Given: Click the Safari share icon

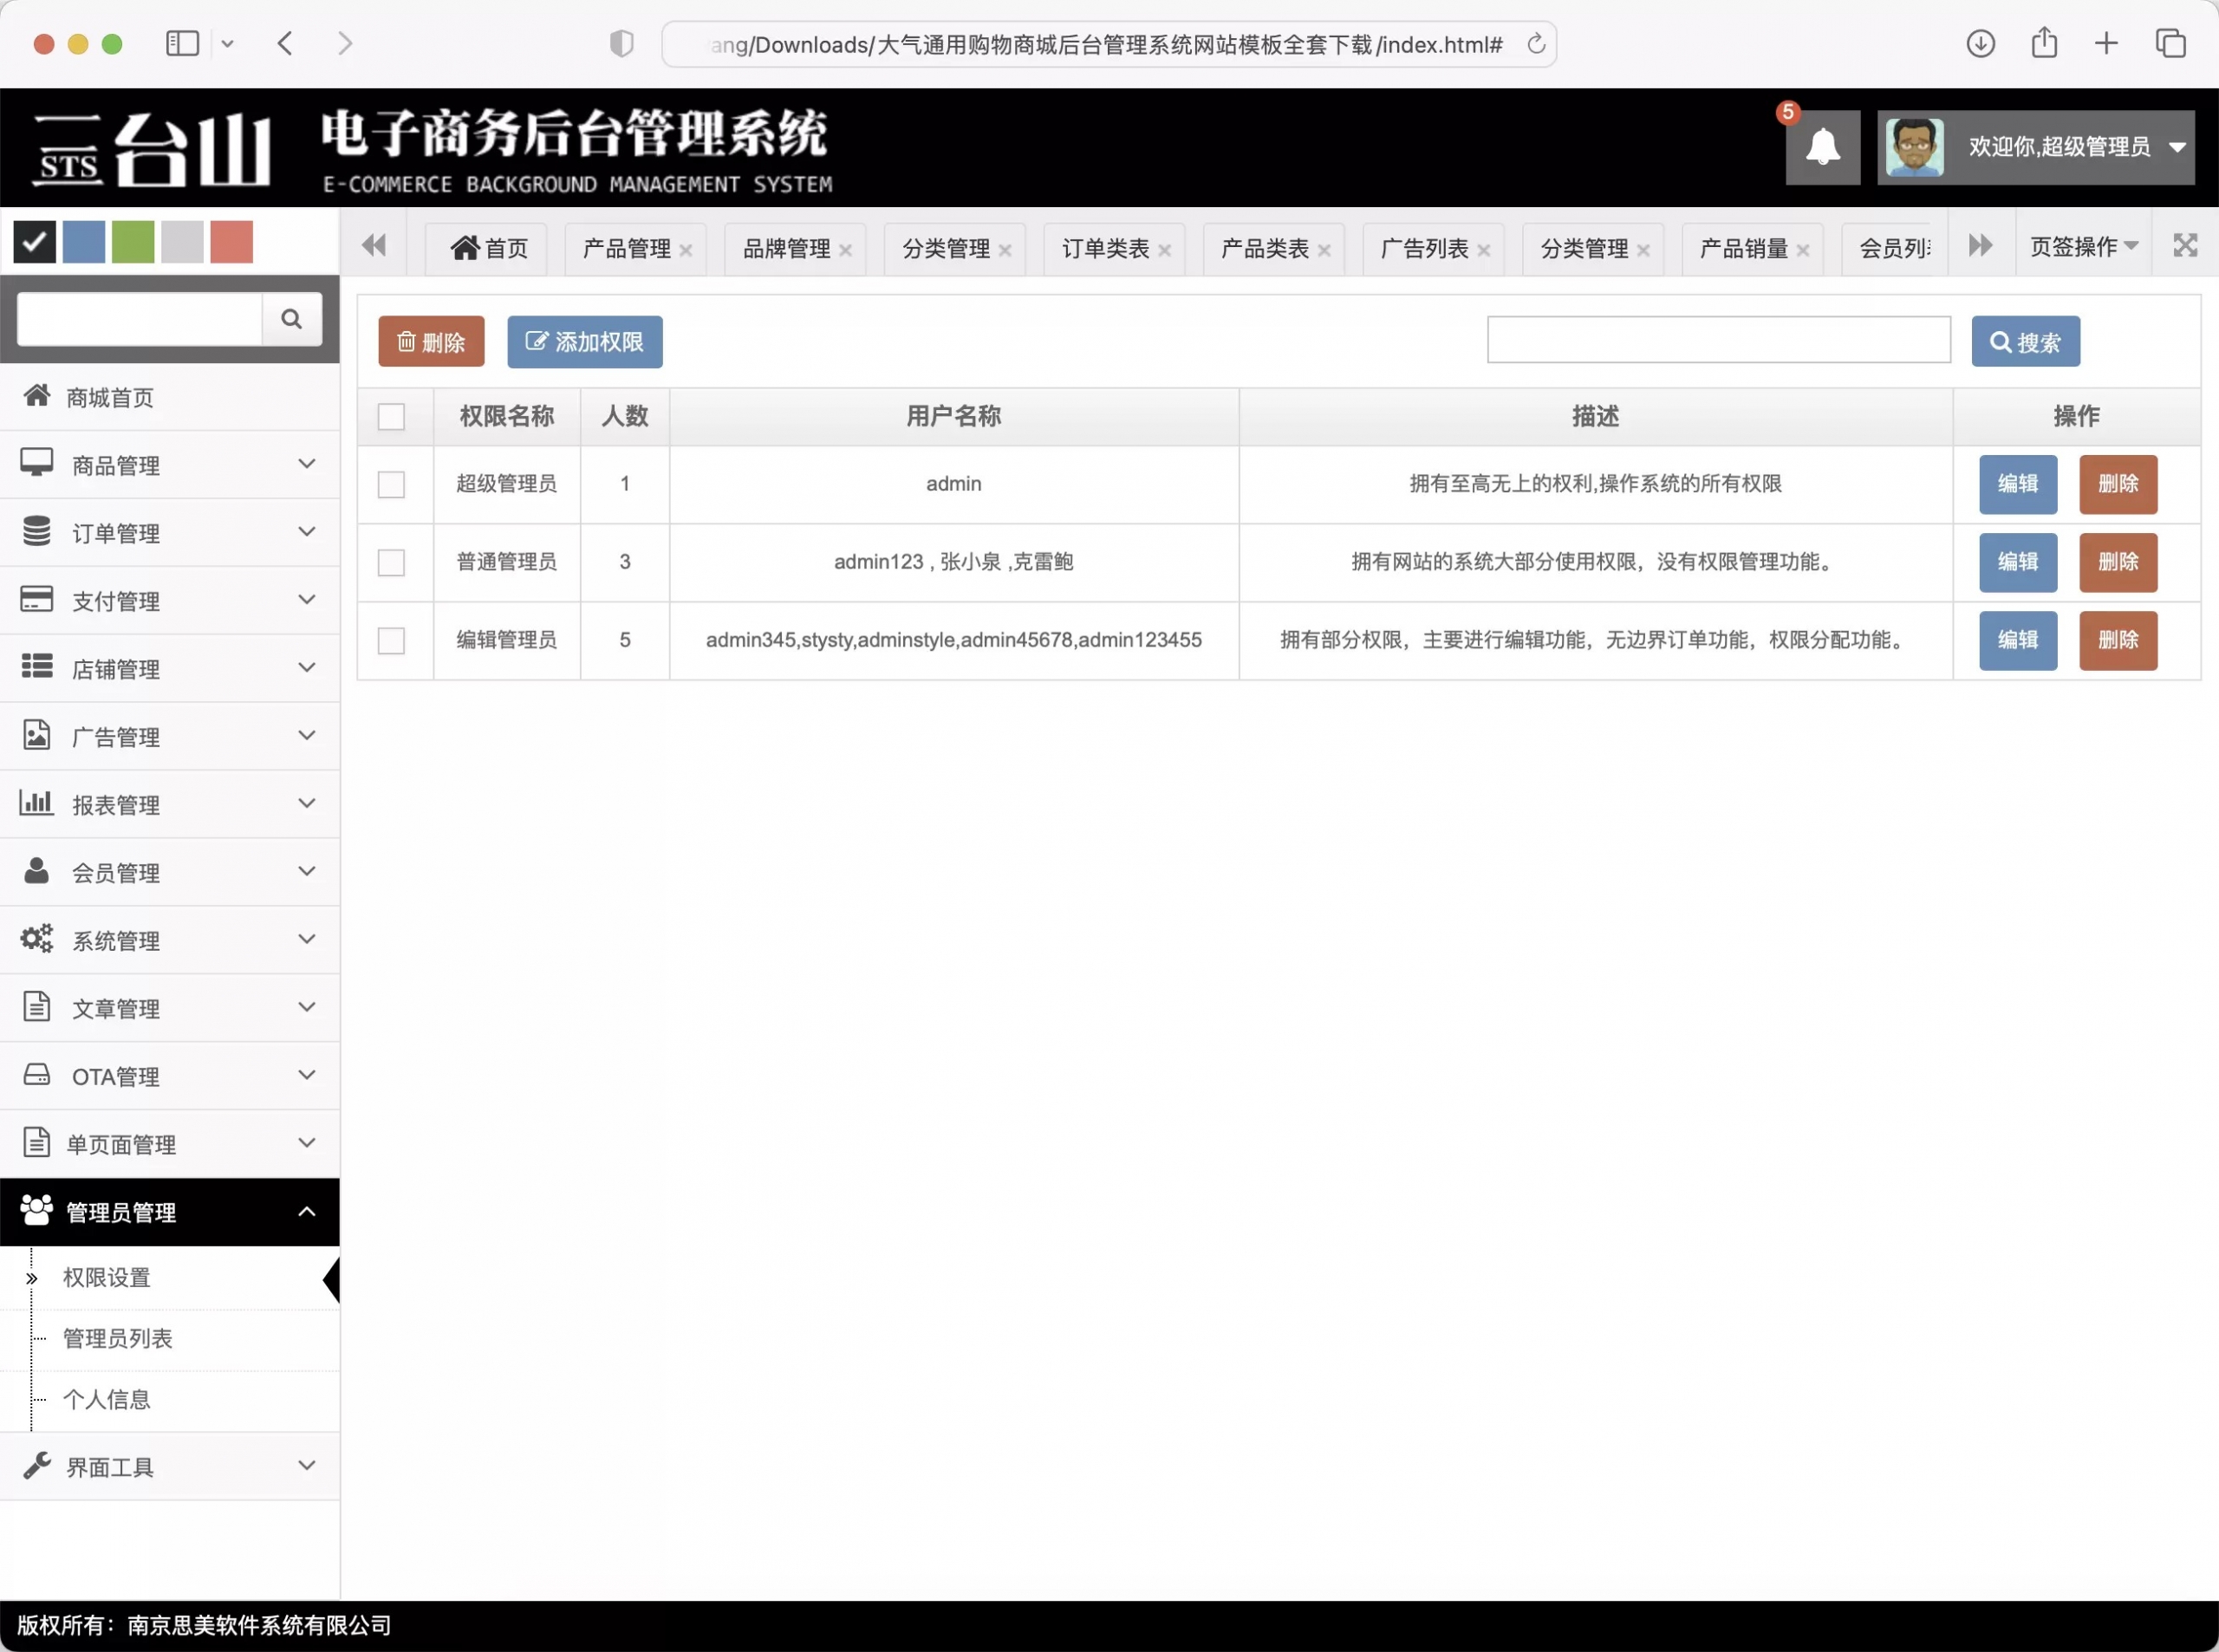Looking at the screenshot, I should [2044, 44].
